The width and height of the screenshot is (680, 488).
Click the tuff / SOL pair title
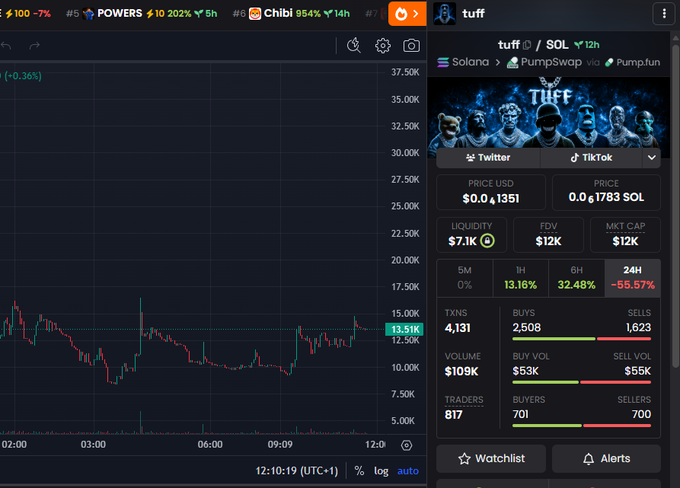[x=533, y=45]
